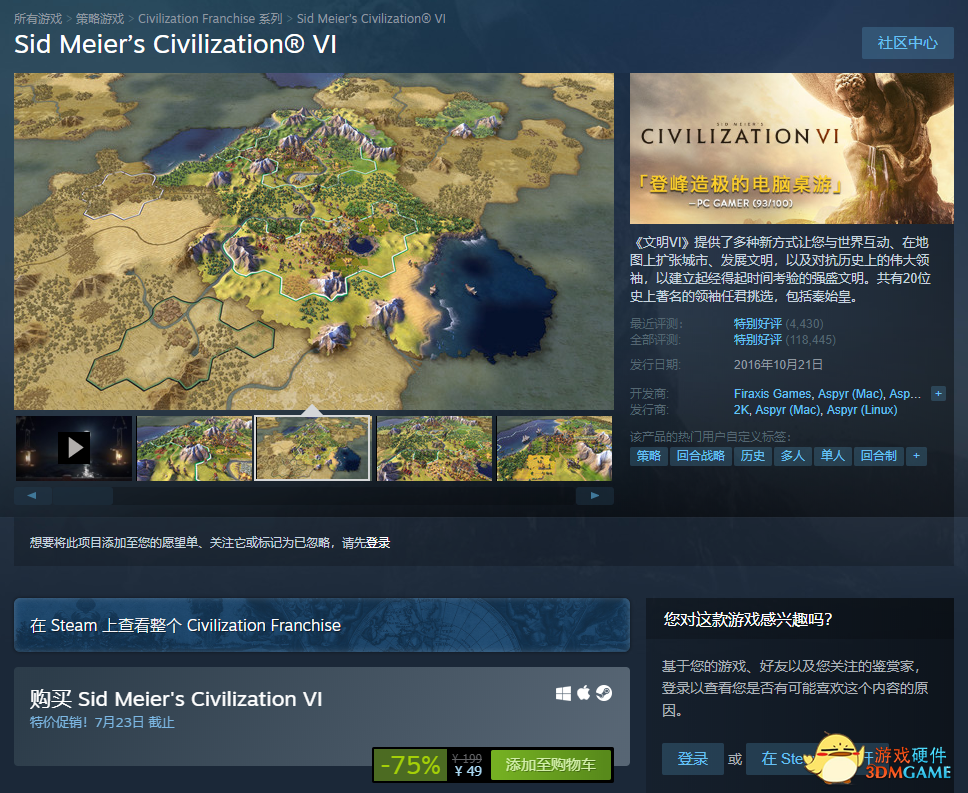Viewport: 968px width, 793px height.
Task: Open Civilization Franchise 系列 breadcrumb
Action: click(210, 19)
